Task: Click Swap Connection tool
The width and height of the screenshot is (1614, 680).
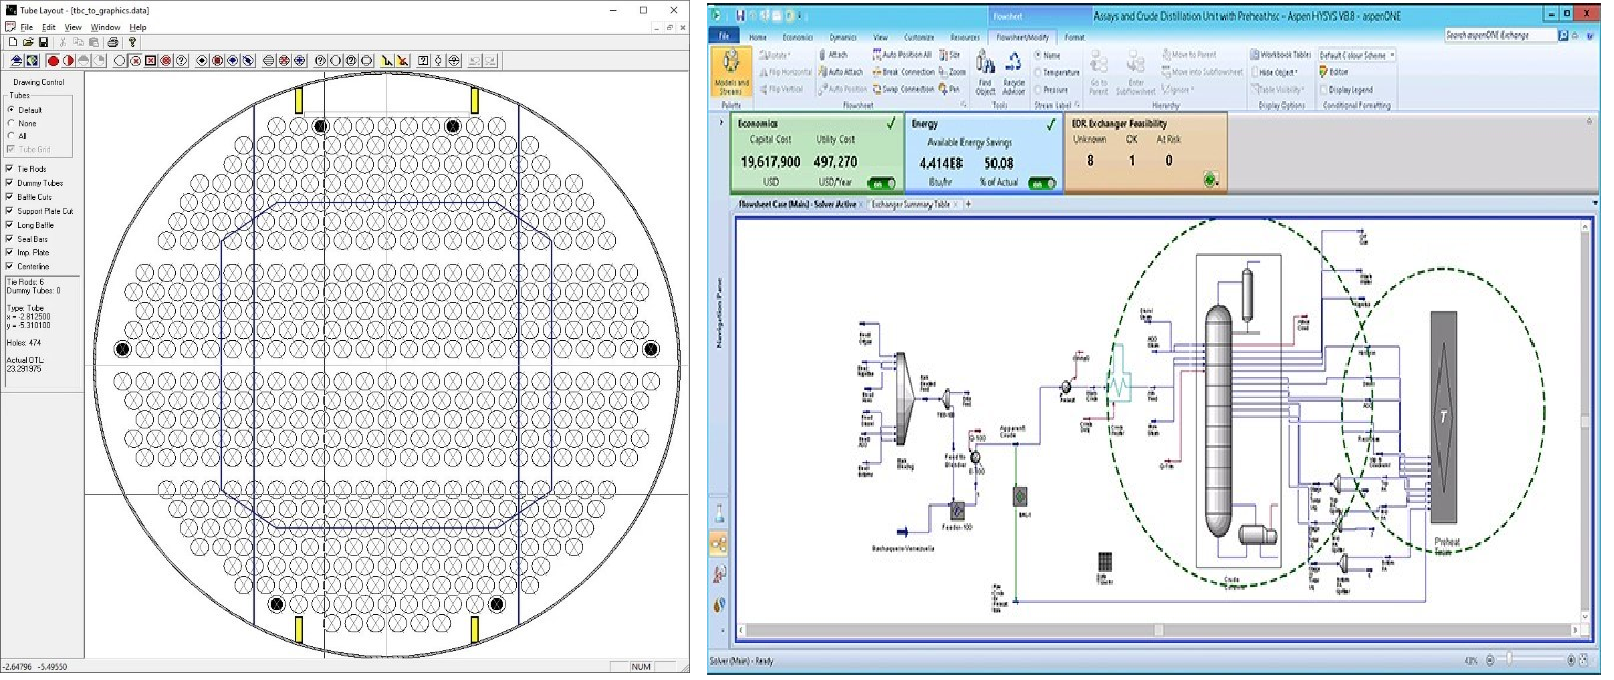Action: pos(903,89)
